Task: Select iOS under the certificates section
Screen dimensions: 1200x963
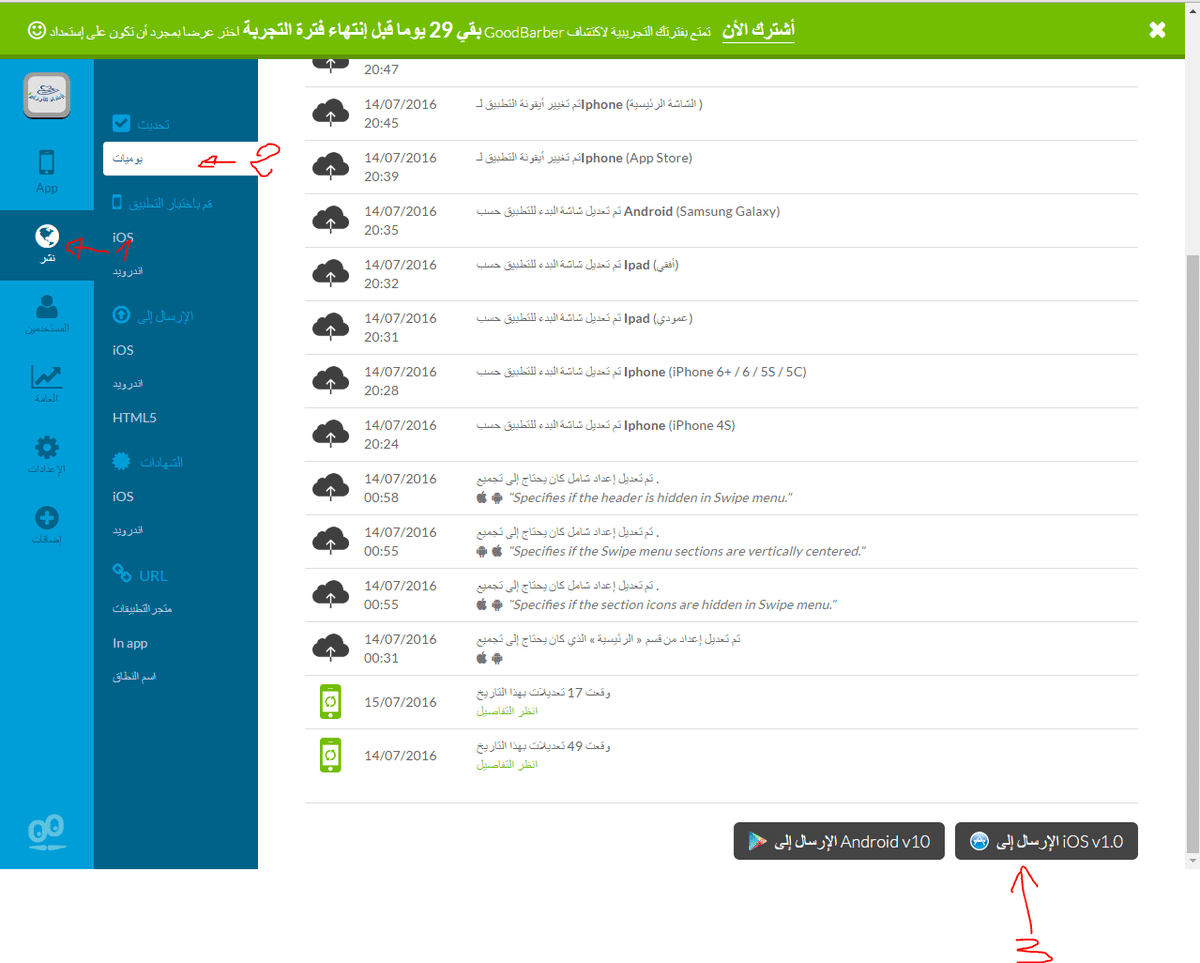Action: pyautogui.click(x=123, y=496)
